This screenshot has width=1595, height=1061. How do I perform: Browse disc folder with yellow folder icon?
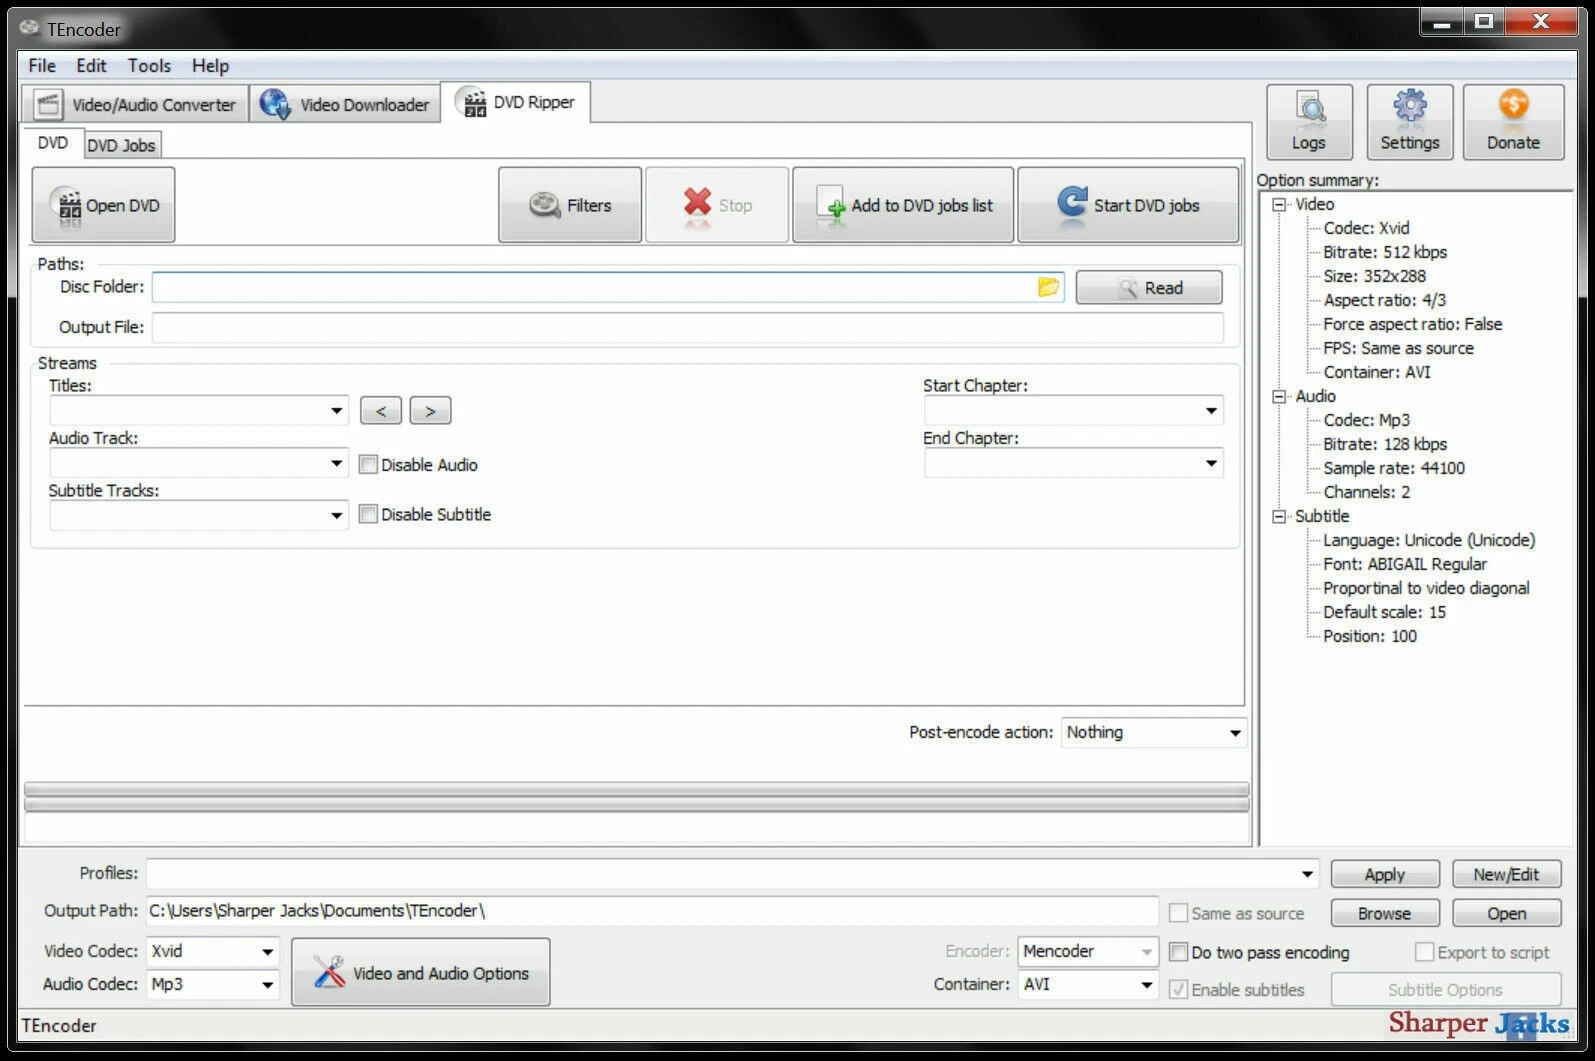(x=1048, y=287)
